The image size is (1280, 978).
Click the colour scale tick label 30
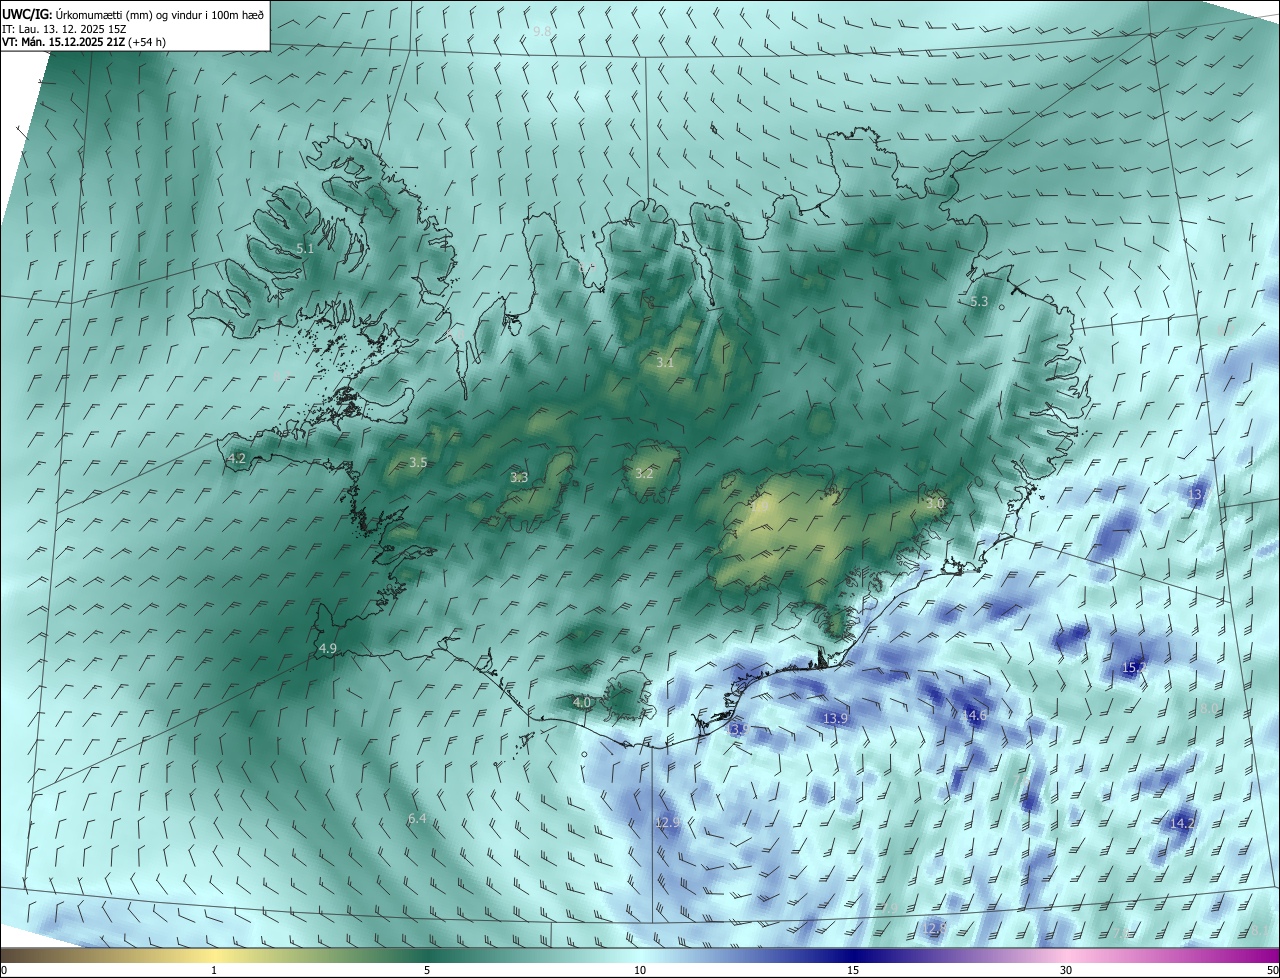coord(1066,970)
